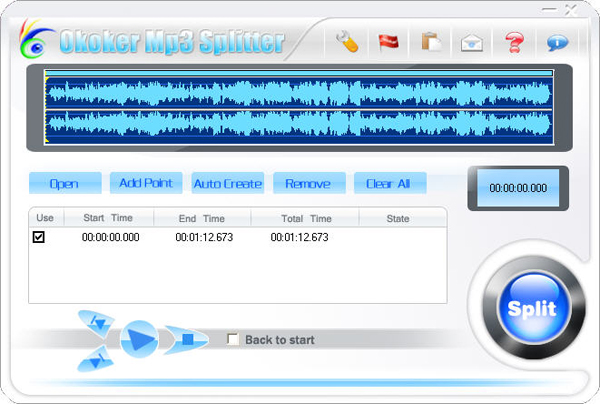
Task: Click the light blue position bar above waveform
Action: pos(299,73)
